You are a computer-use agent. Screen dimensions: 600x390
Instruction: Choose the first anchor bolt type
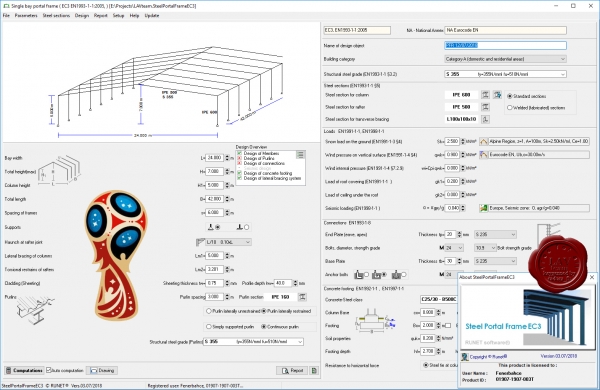coord(366,274)
